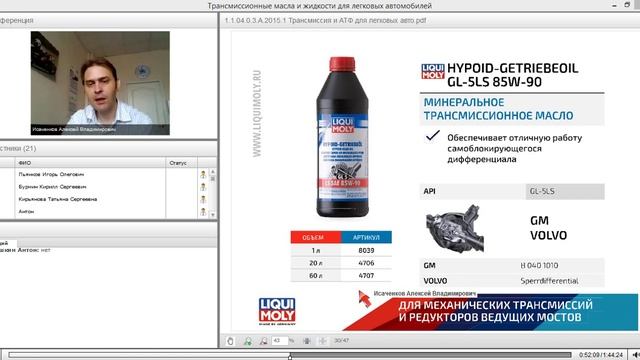Click user icon next to Пьянков Игорь Олегович

(203, 174)
